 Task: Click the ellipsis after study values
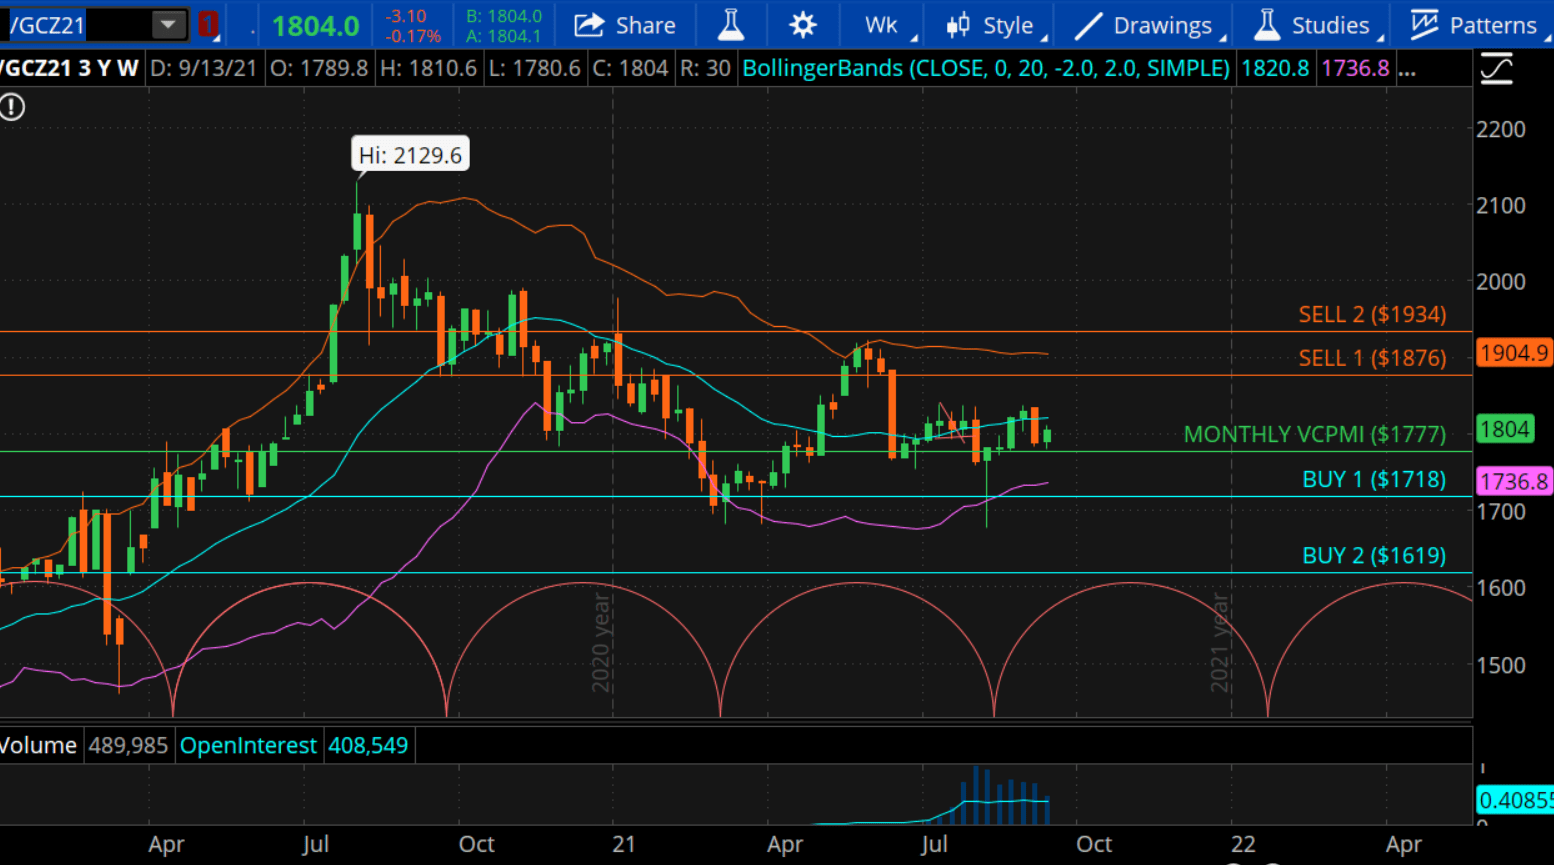click(x=1407, y=69)
